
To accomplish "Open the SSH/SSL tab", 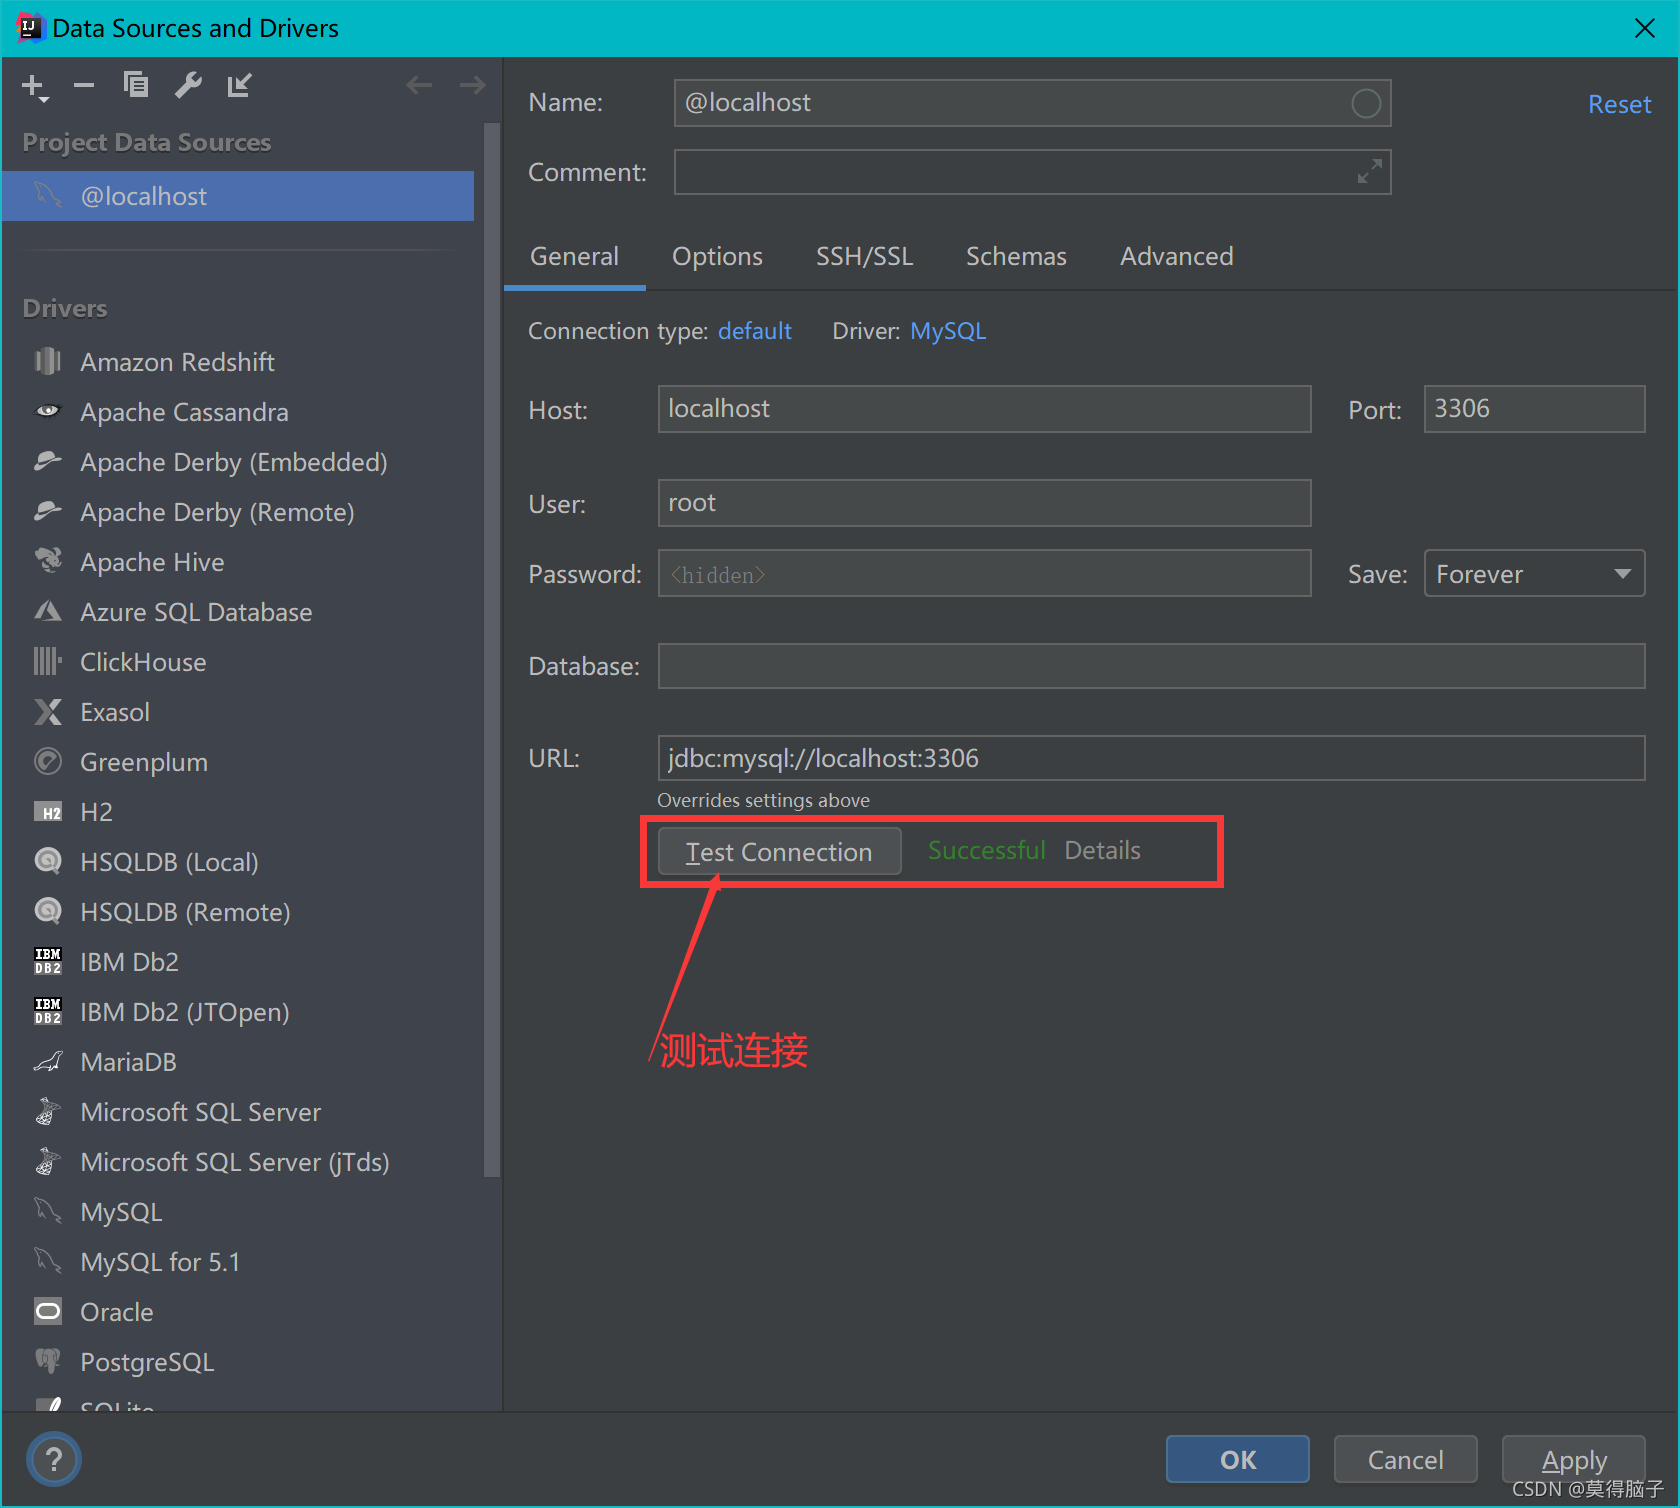I will point(864,257).
